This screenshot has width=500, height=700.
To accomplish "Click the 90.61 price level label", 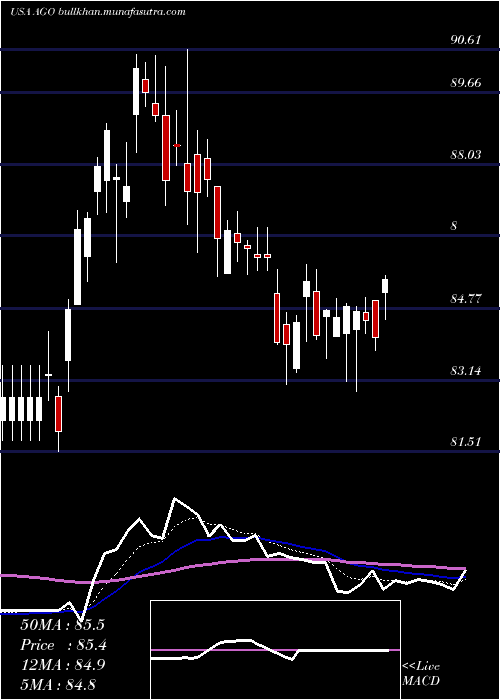I will (x=466, y=39).
